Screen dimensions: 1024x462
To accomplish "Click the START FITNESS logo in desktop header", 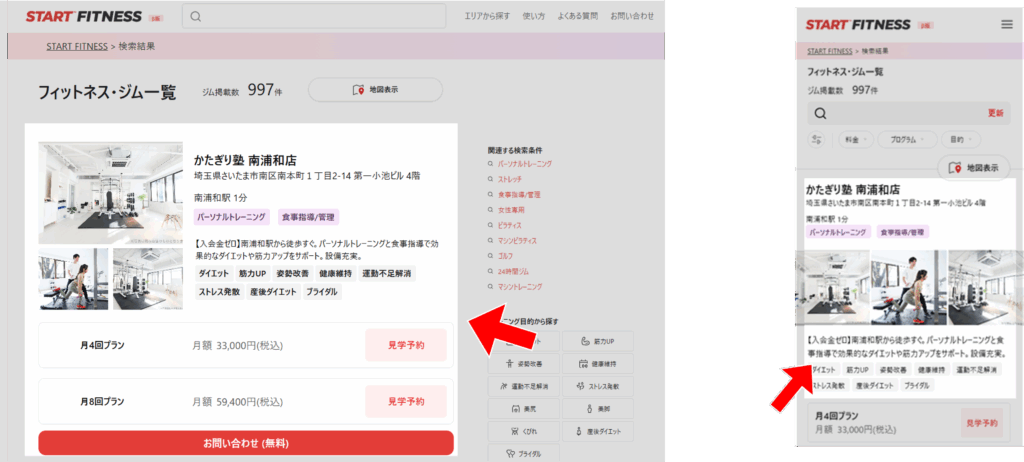I will 85,17.
